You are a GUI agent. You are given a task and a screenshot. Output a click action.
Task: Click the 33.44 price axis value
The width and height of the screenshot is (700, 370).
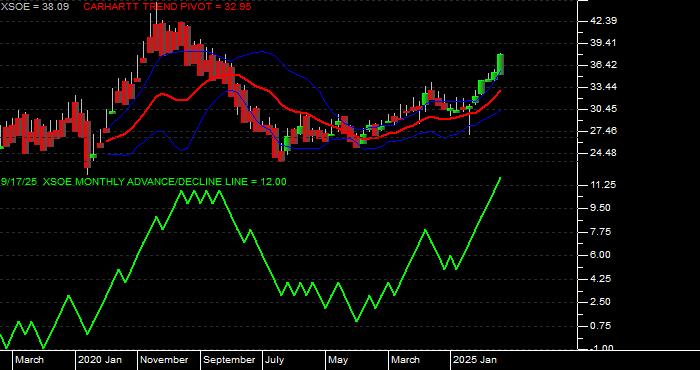click(x=604, y=87)
